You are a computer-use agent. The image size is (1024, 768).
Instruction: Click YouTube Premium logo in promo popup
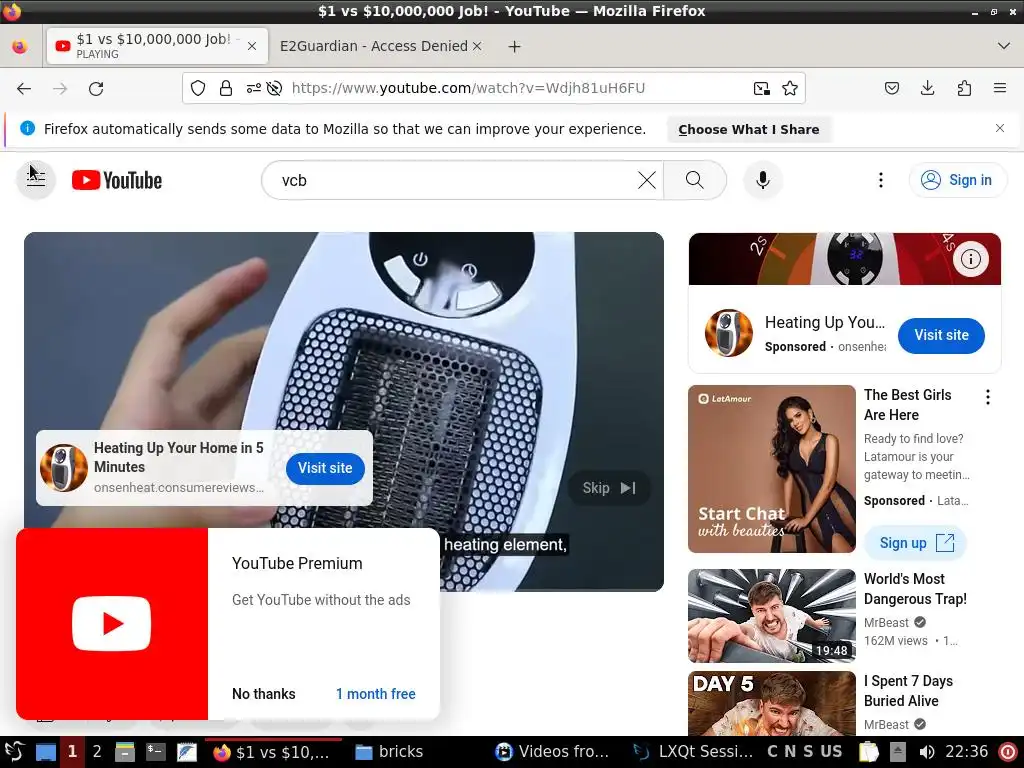point(112,624)
